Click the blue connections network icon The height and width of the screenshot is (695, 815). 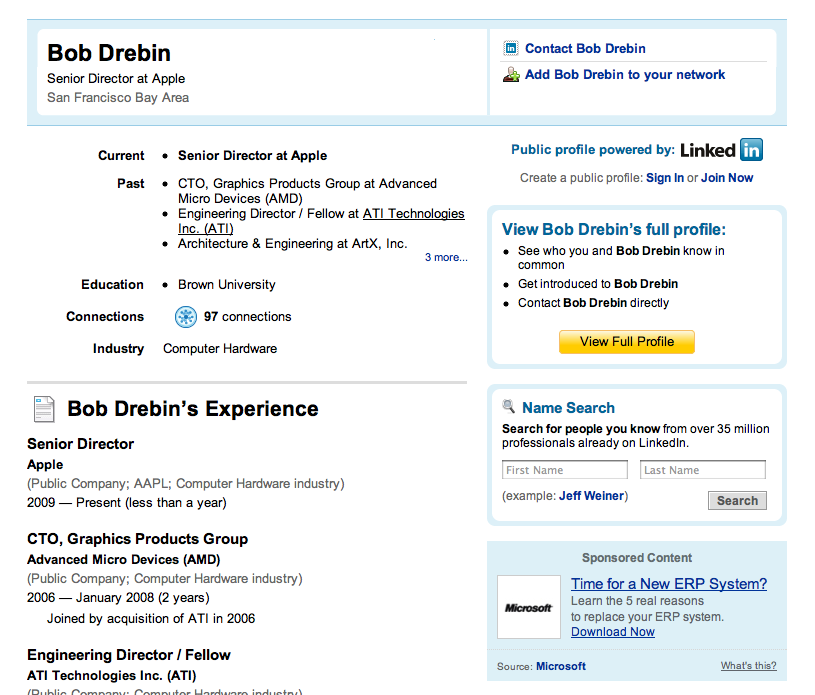[186, 317]
